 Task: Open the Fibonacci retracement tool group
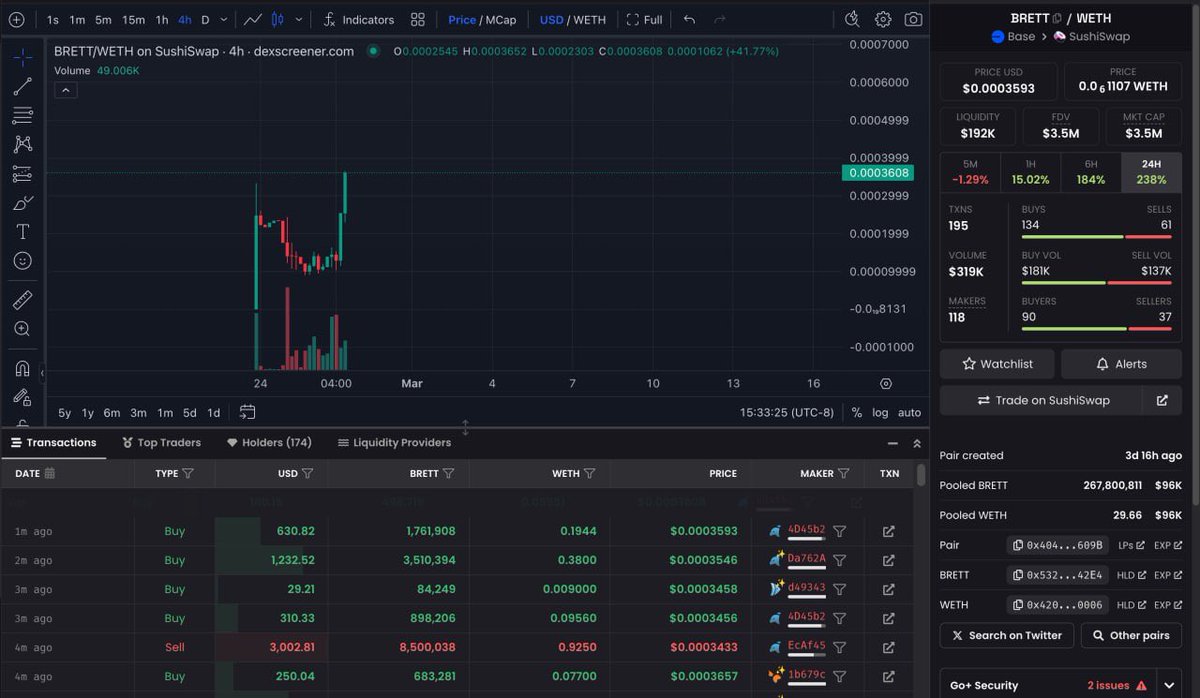pos(22,116)
